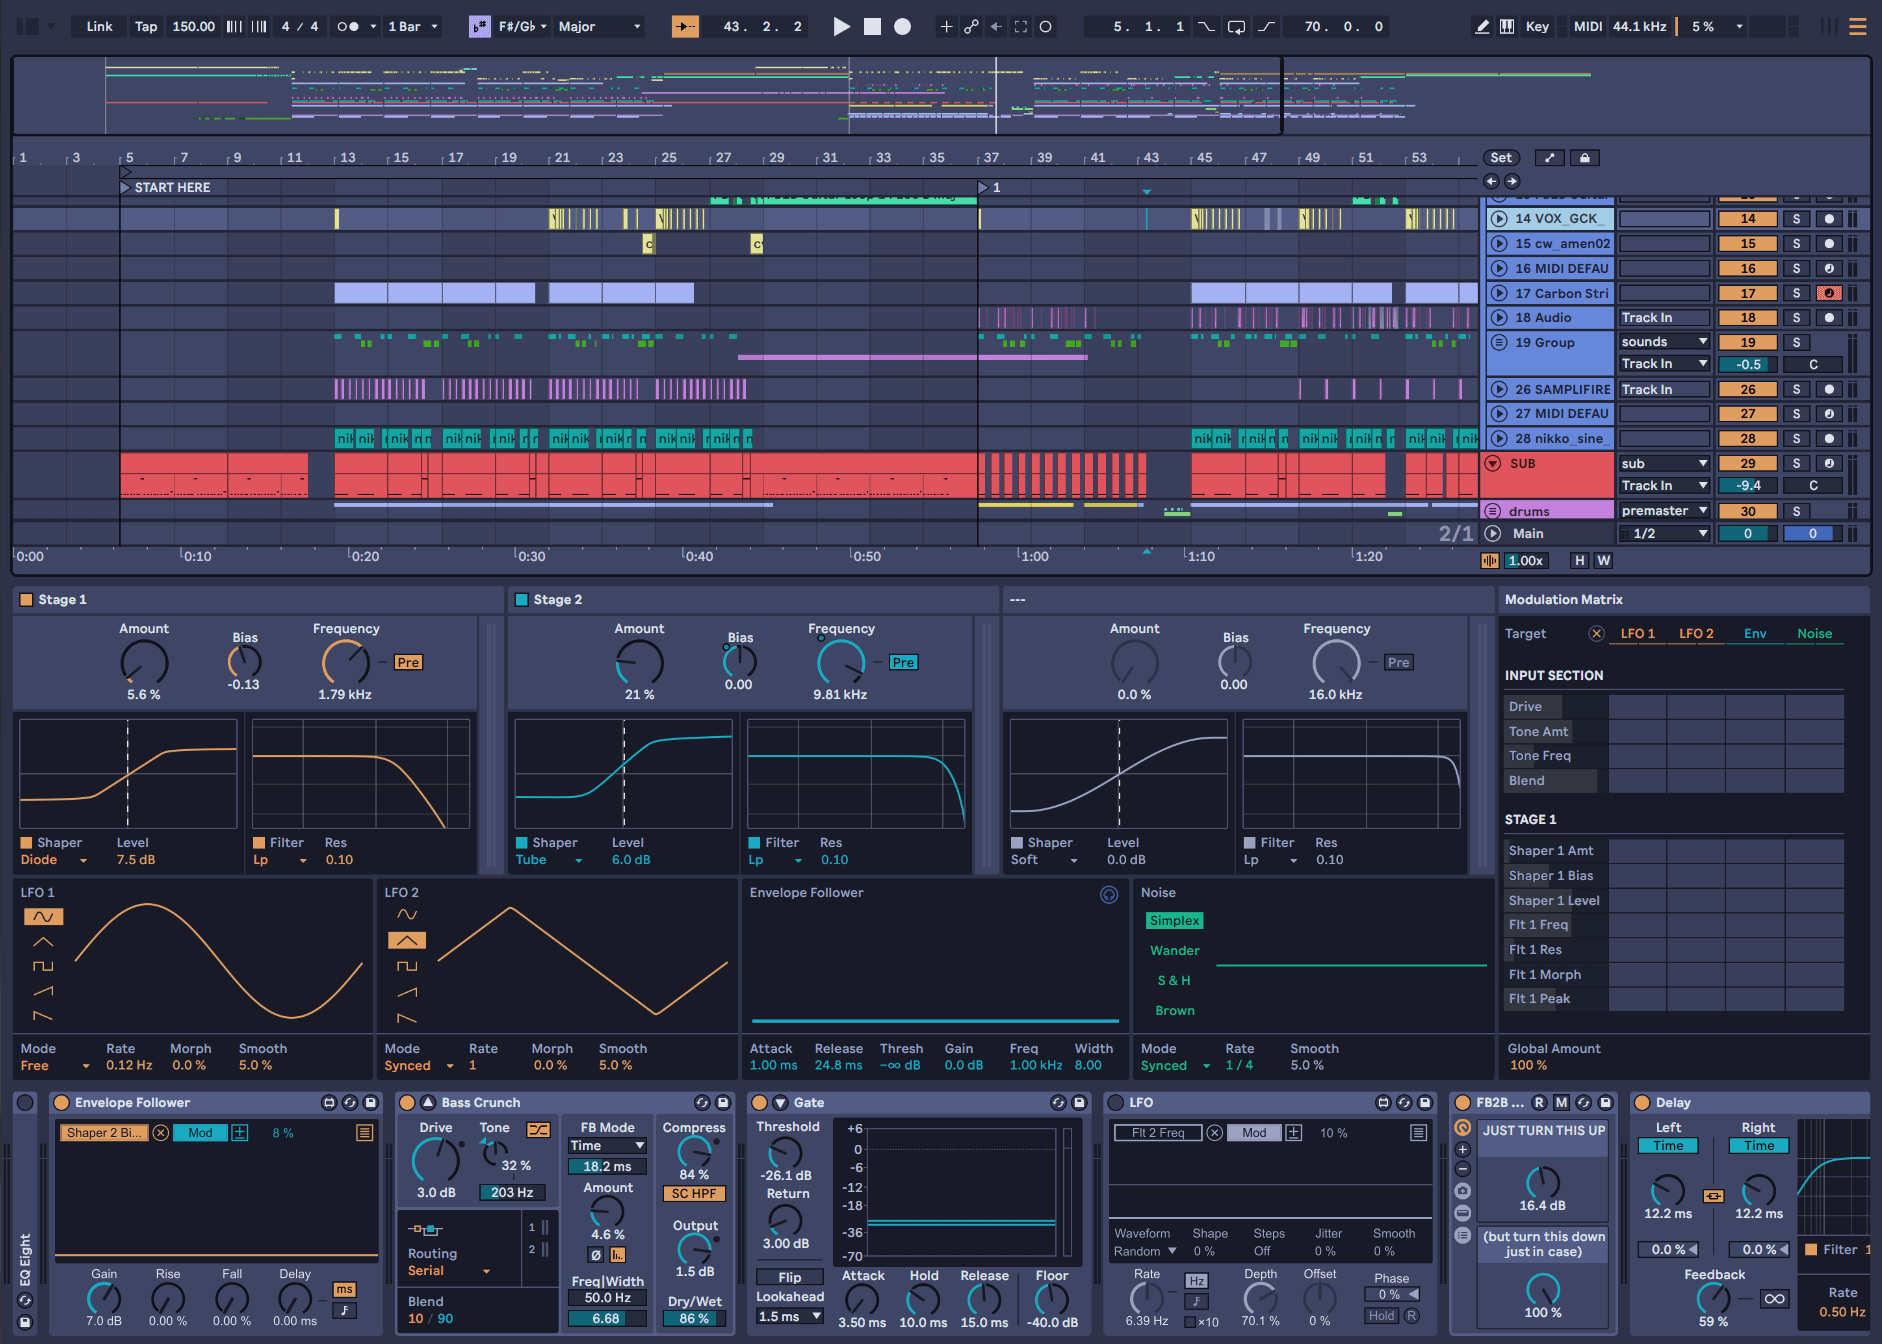Select LFO 1 tab in Modulation Matrix
This screenshot has height=1344, width=1882.
(x=1637, y=634)
